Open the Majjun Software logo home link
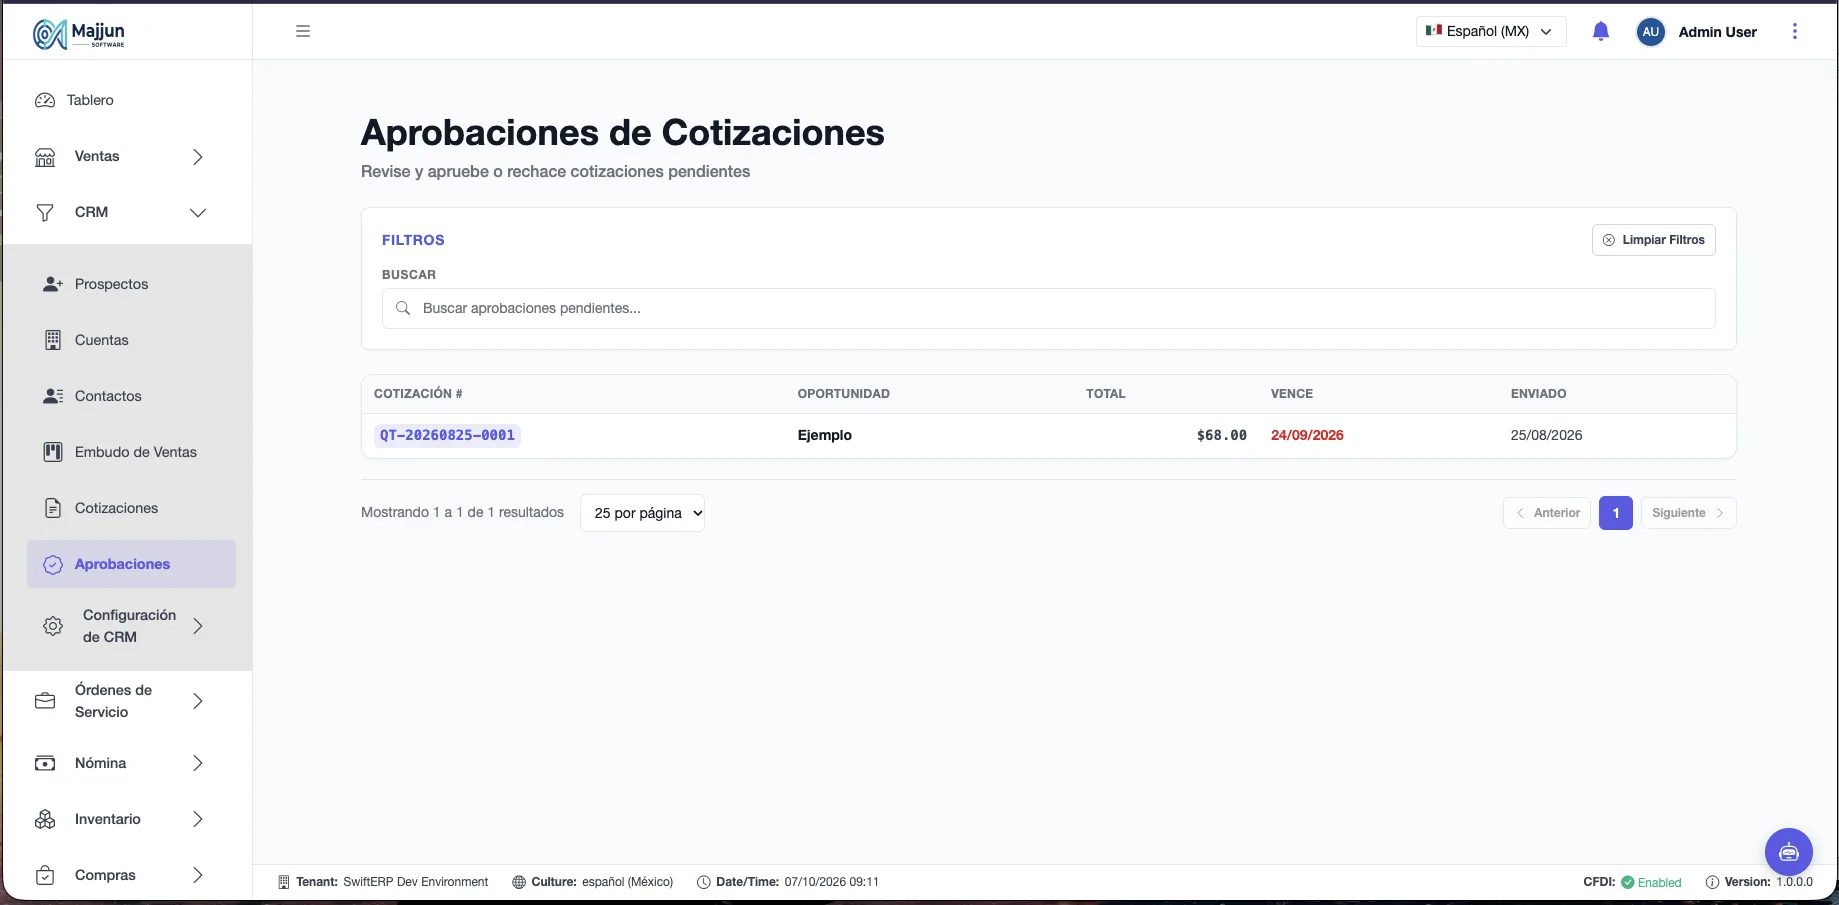The image size is (1839, 905). tap(79, 33)
